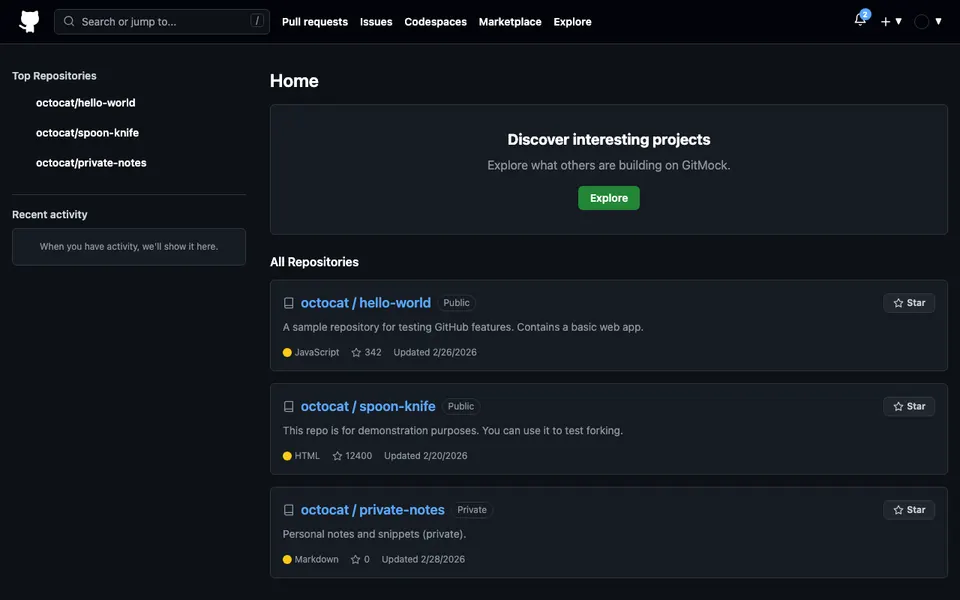Open octocat/hello-world in Top Repositories sidebar
Screen dimensions: 960x600
click(x=86, y=103)
